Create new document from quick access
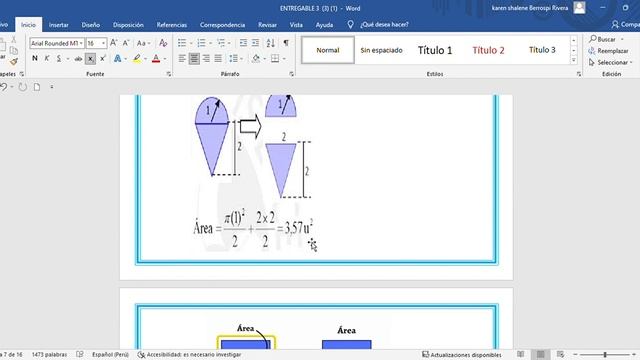This screenshot has height=360, width=640. click(x=37, y=87)
